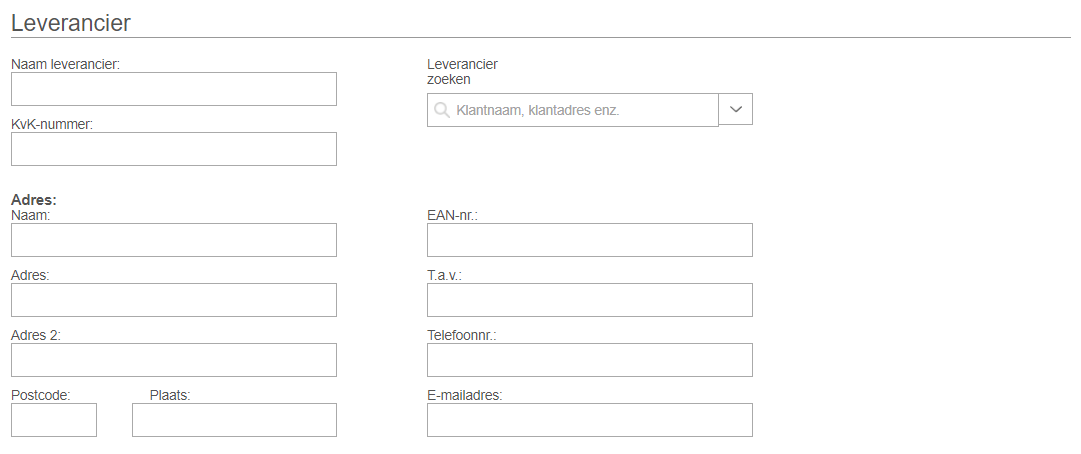The height and width of the screenshot is (454, 1081).
Task: Click inside the KvK-nummer text box
Action: pyautogui.click(x=174, y=149)
